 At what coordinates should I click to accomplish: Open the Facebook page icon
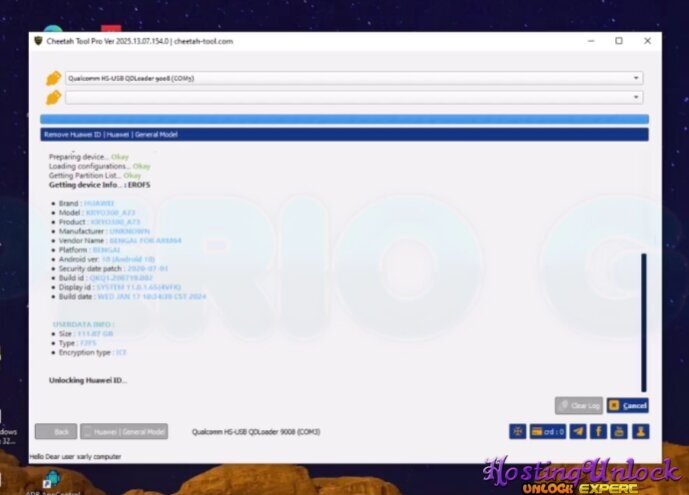[x=598, y=431]
